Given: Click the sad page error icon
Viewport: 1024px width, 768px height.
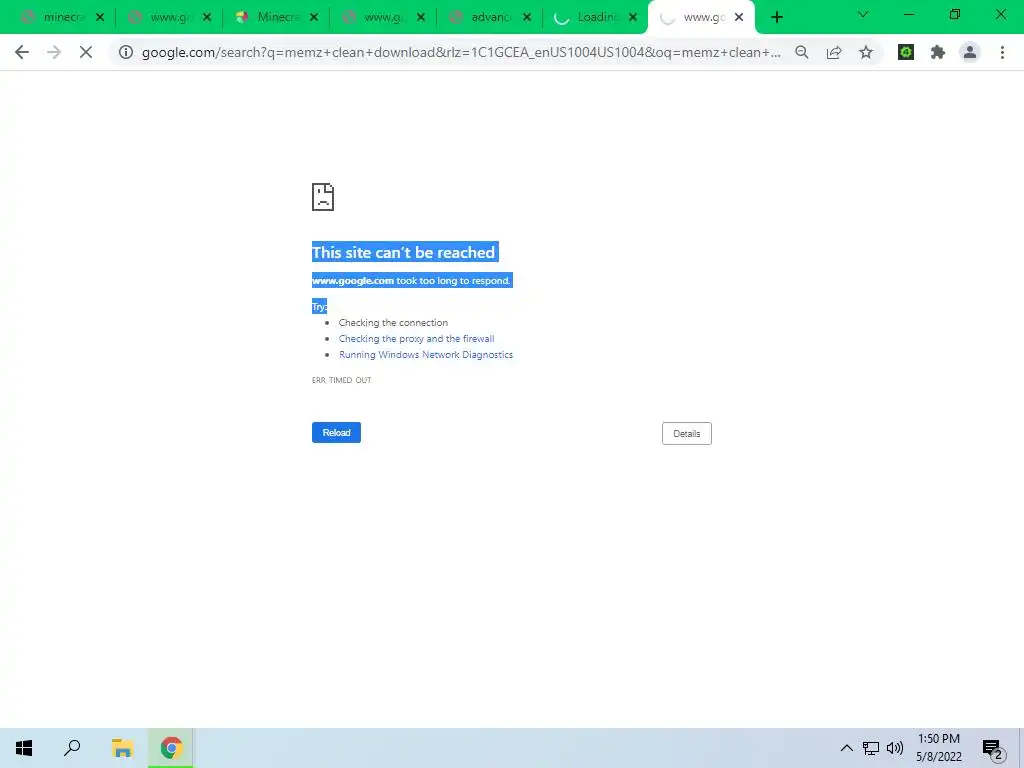Looking at the screenshot, I should (x=323, y=197).
